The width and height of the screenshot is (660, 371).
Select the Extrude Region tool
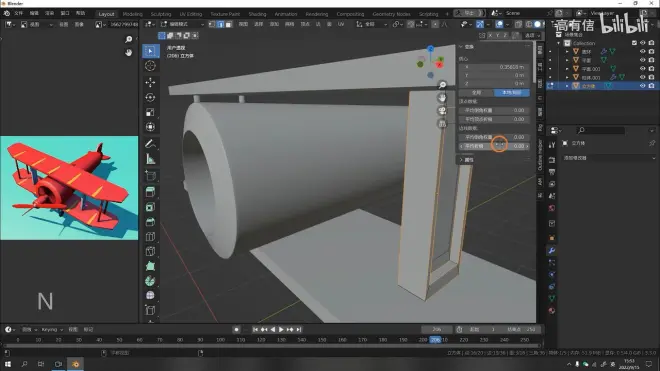pos(150,192)
